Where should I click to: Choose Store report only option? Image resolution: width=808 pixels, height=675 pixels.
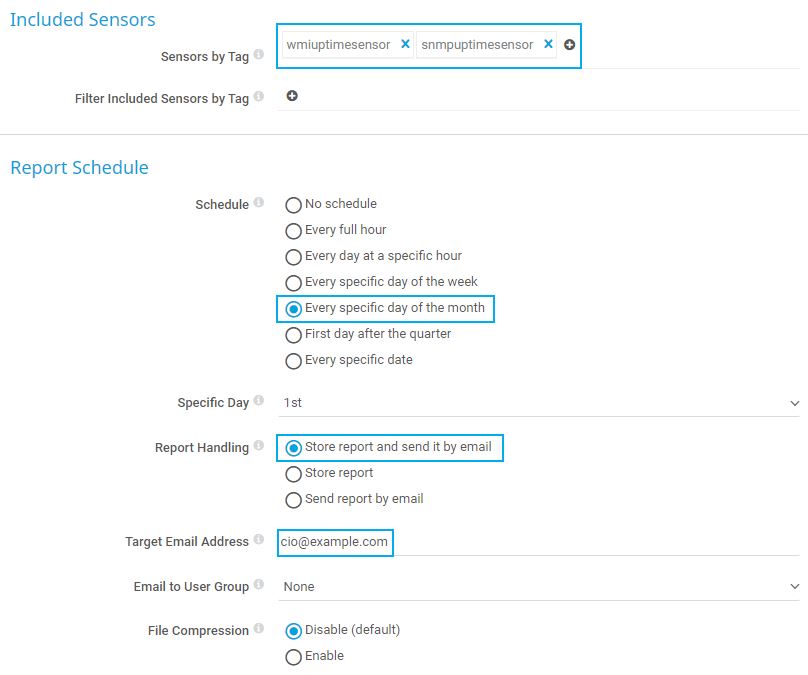[293, 474]
